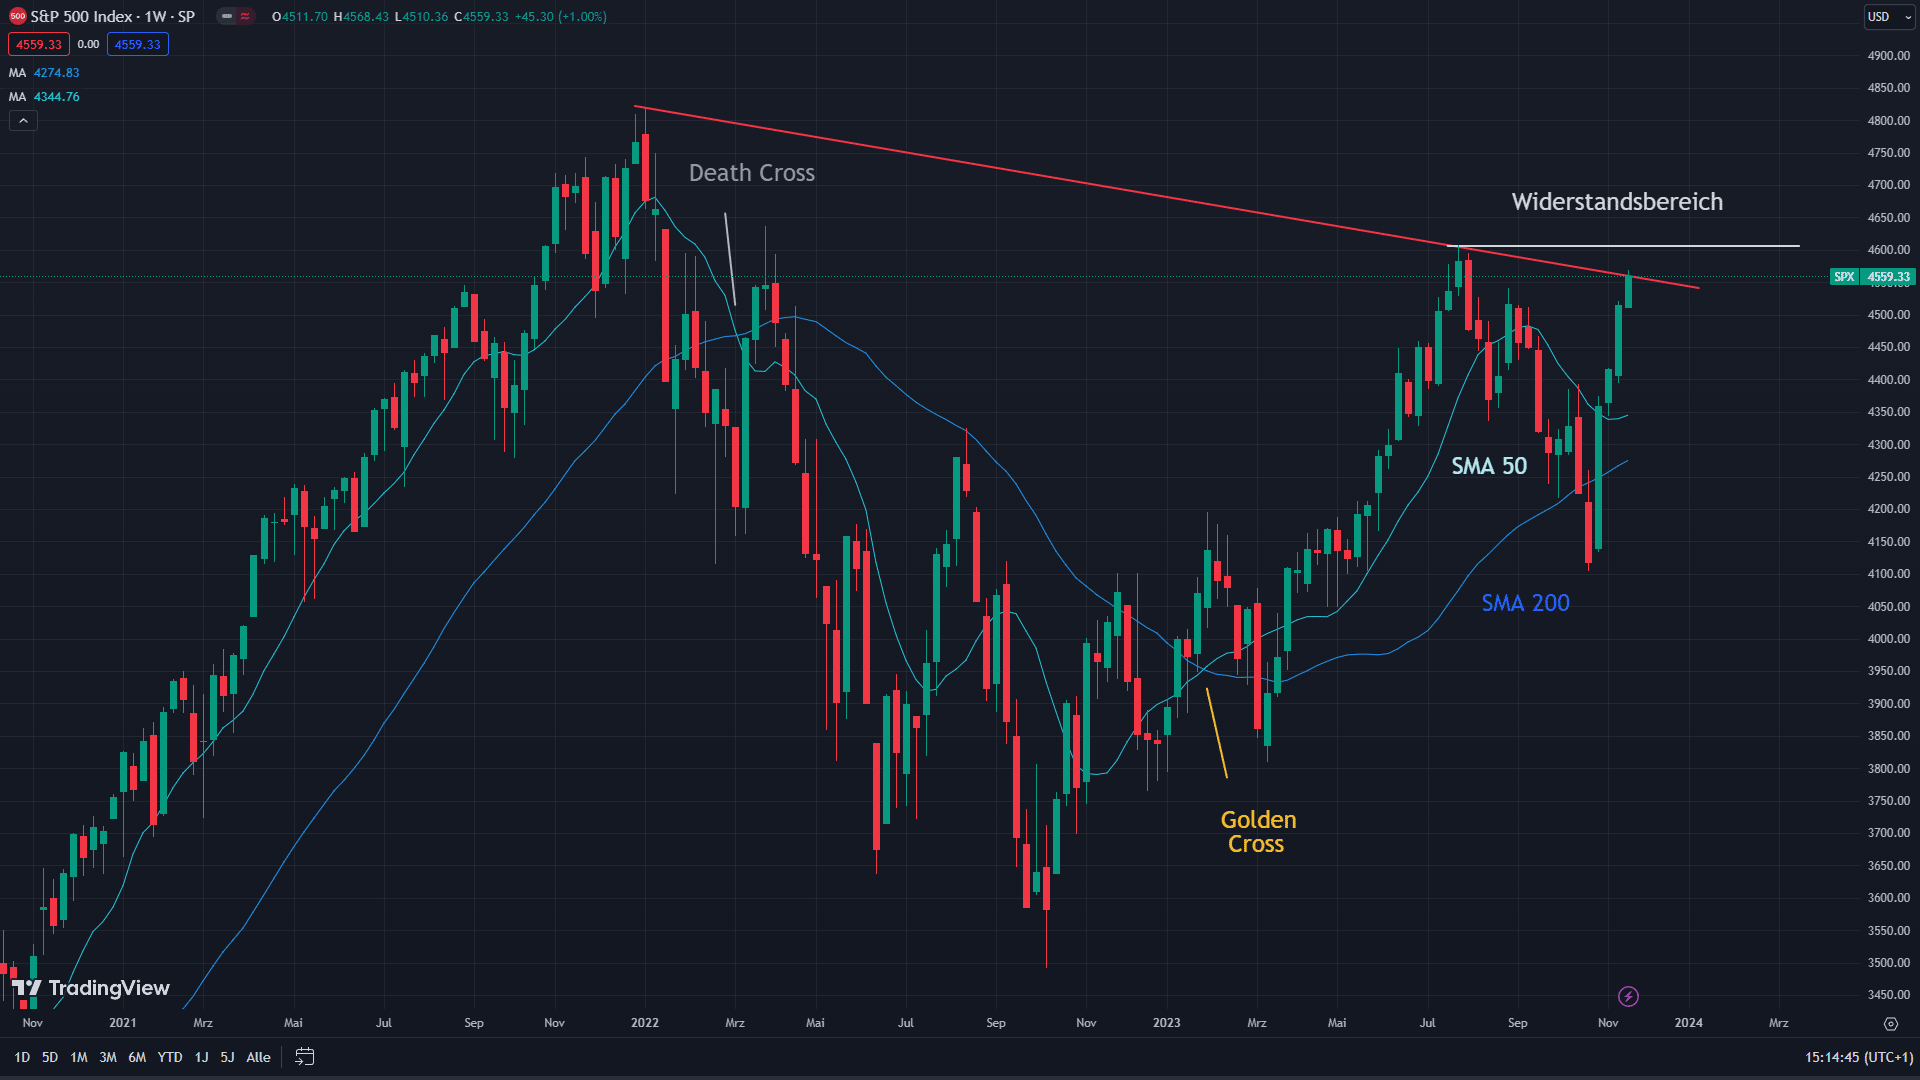This screenshot has width=1920, height=1080.
Task: Click the red S&P 500 symbol logo
Action: [17, 16]
